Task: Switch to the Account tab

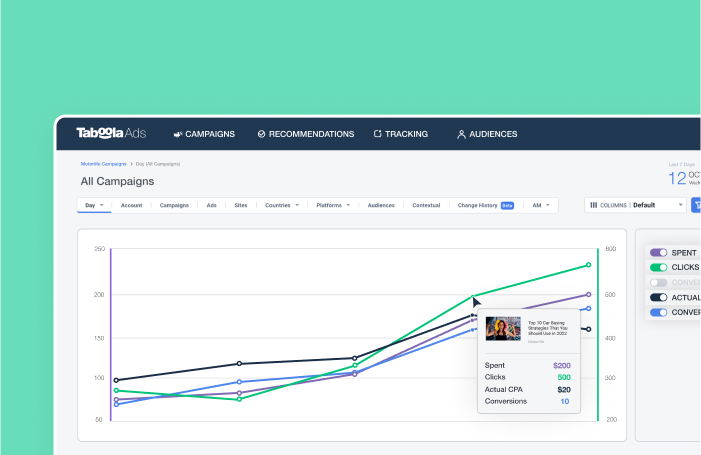Action: [x=131, y=205]
